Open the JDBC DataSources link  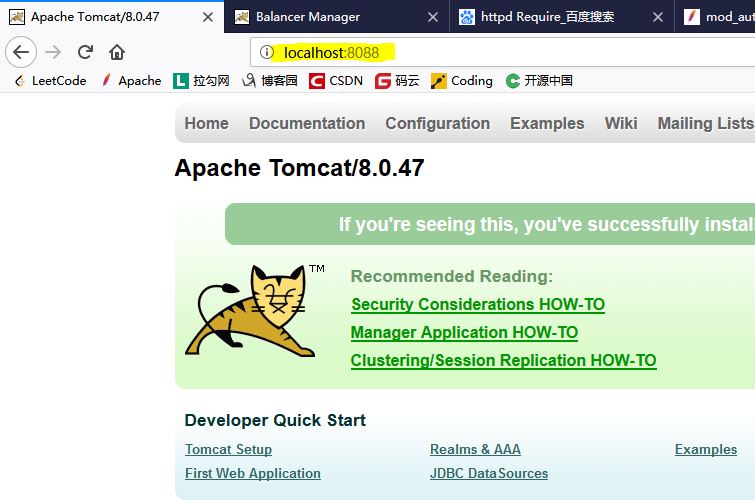[x=489, y=473]
